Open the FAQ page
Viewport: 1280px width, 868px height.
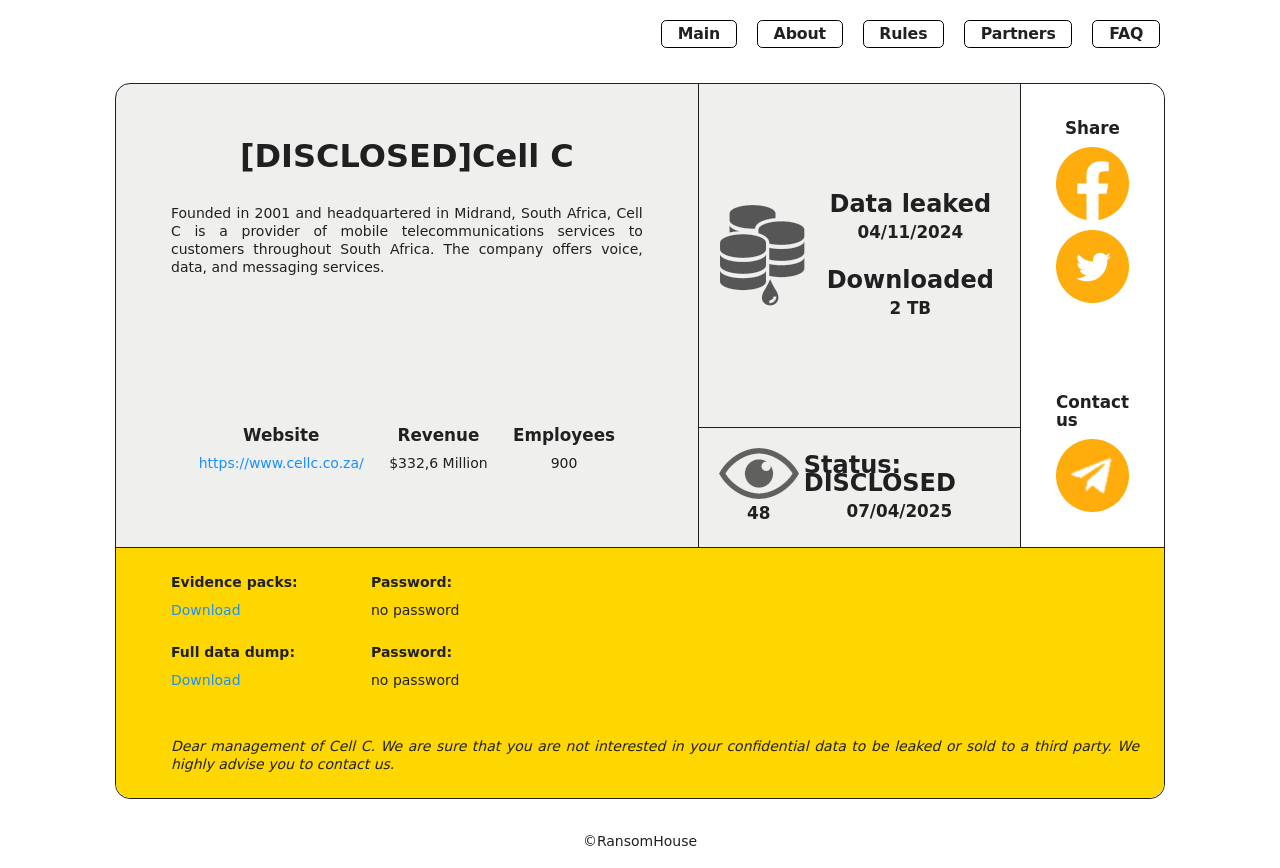(1125, 34)
